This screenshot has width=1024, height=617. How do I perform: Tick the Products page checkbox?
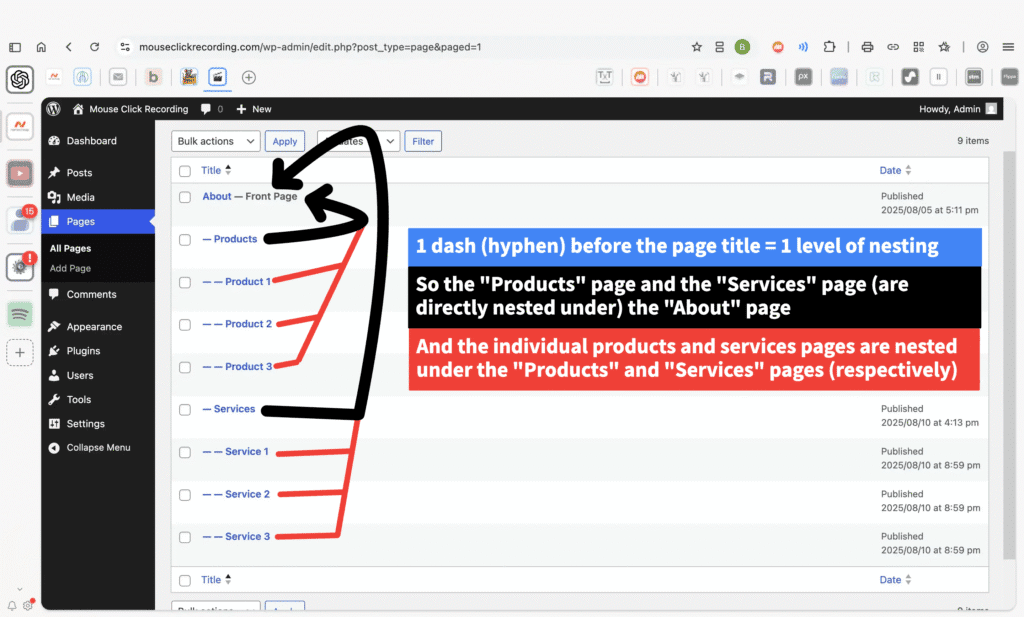185,240
